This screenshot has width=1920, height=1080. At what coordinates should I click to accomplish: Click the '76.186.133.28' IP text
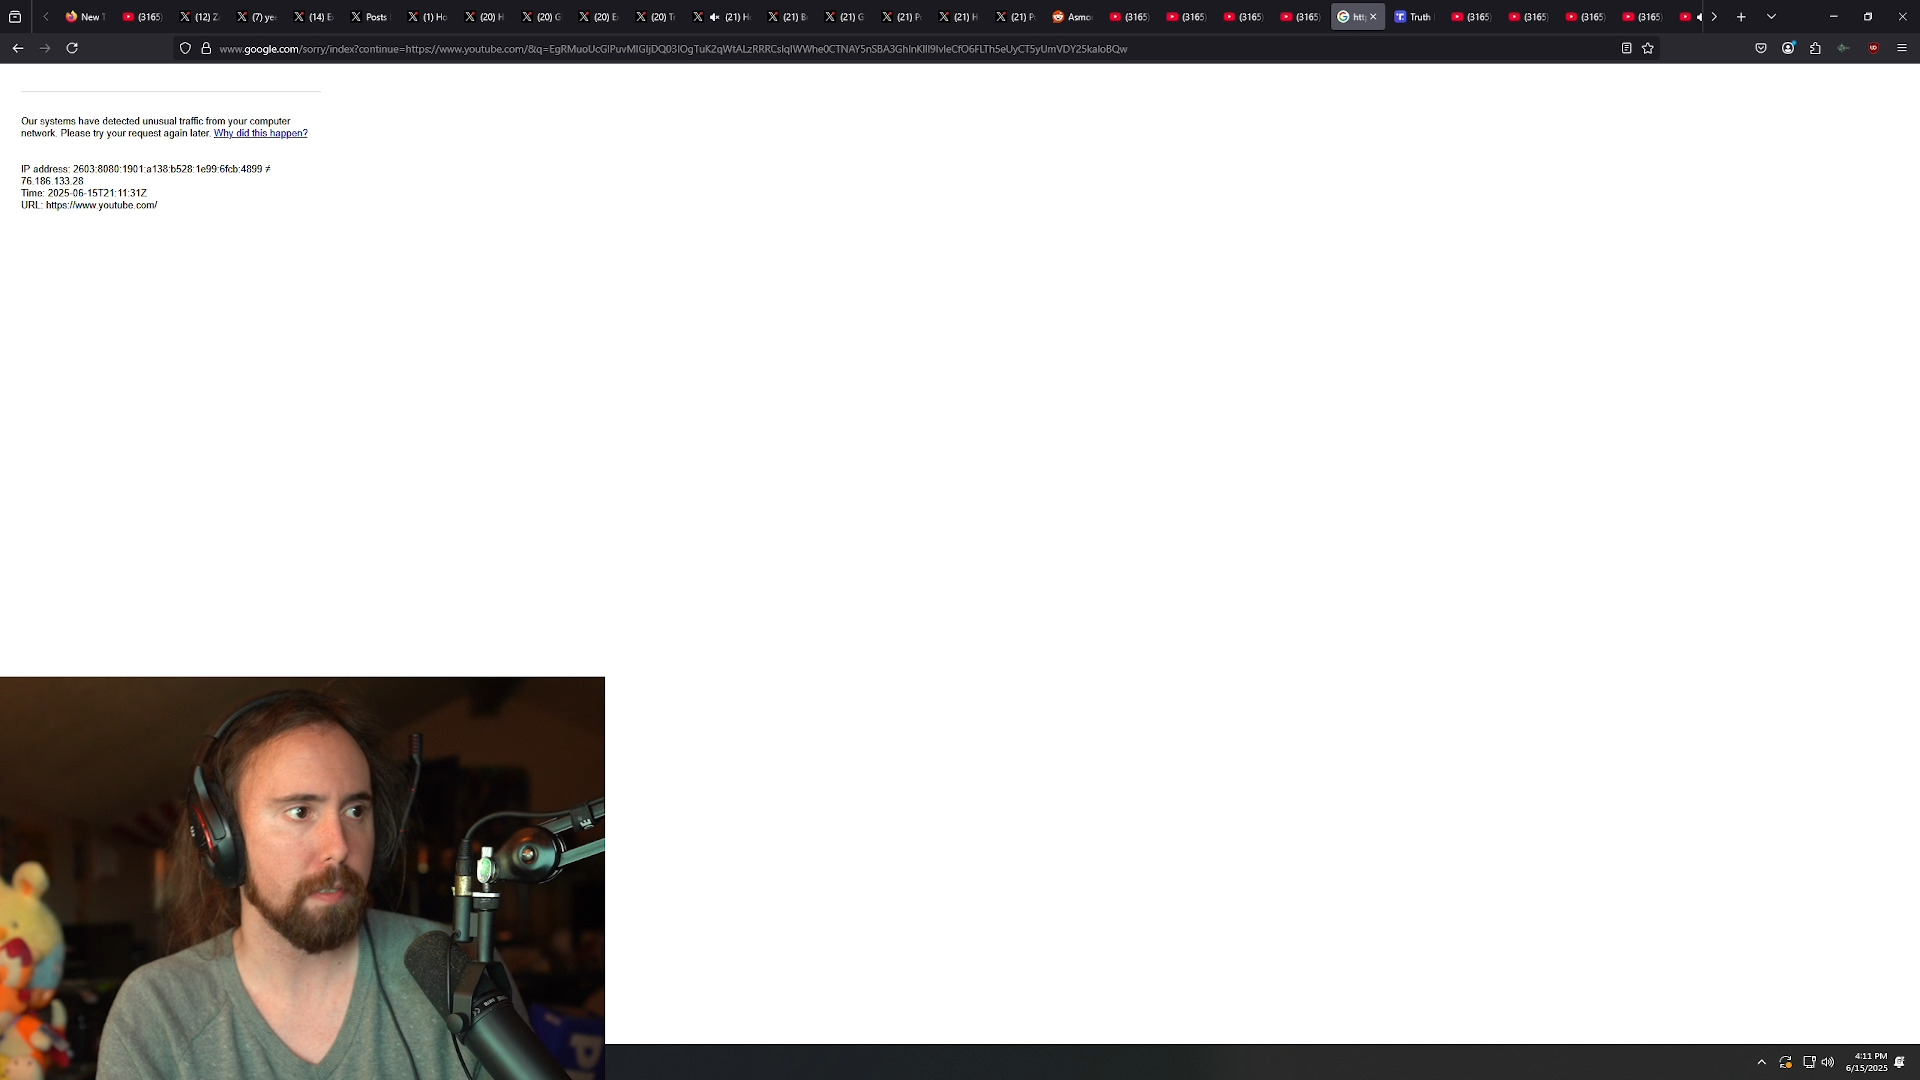point(52,181)
